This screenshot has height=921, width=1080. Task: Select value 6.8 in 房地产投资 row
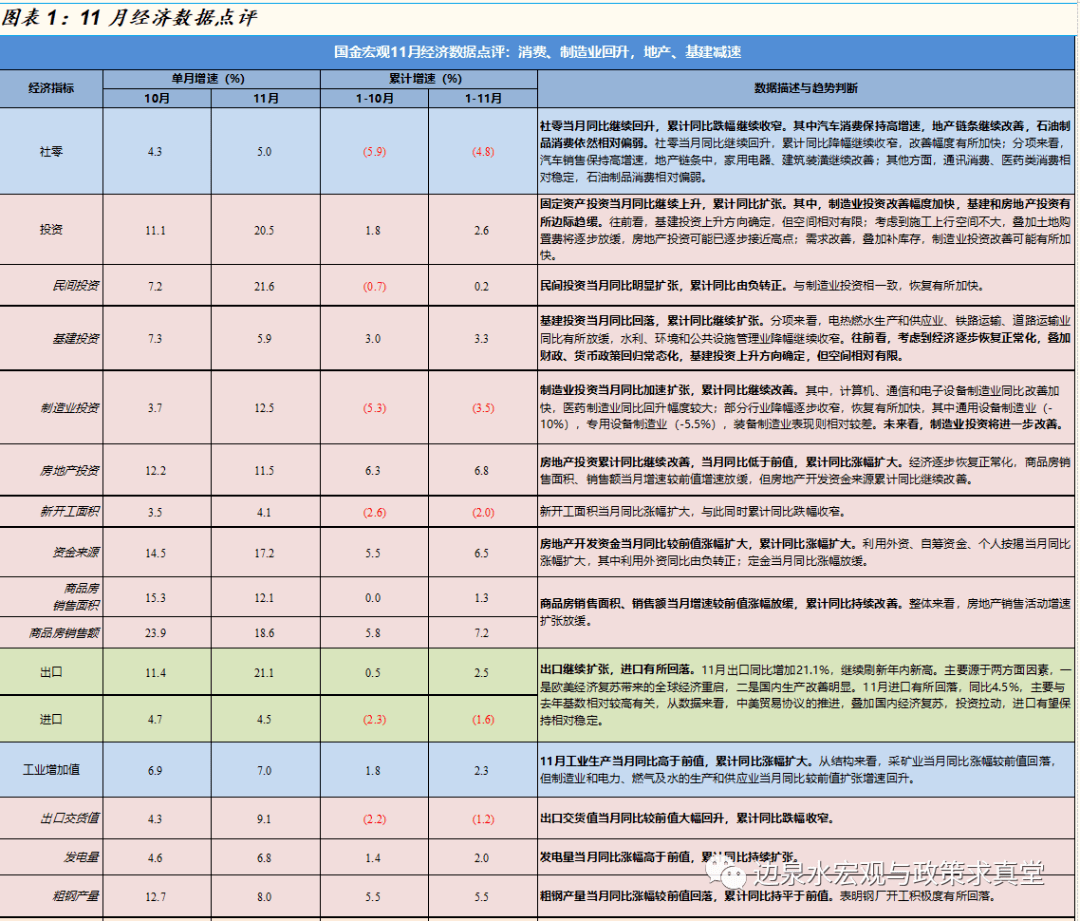click(x=481, y=471)
